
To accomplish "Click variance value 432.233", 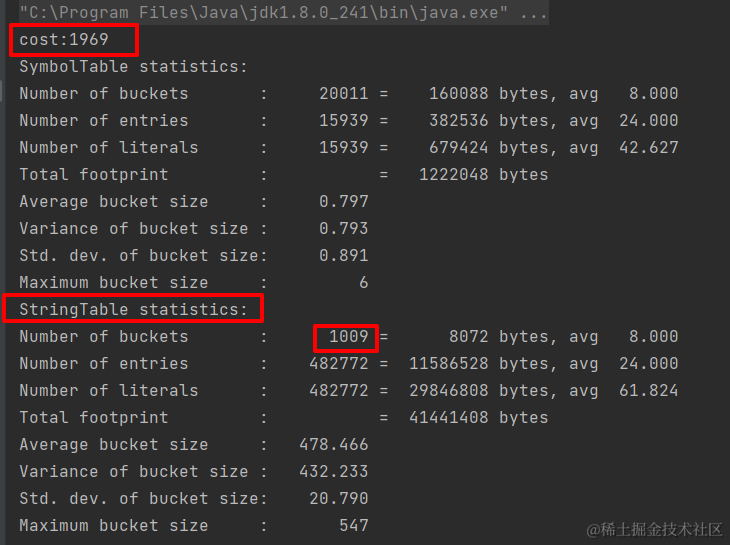I will (x=334, y=471).
